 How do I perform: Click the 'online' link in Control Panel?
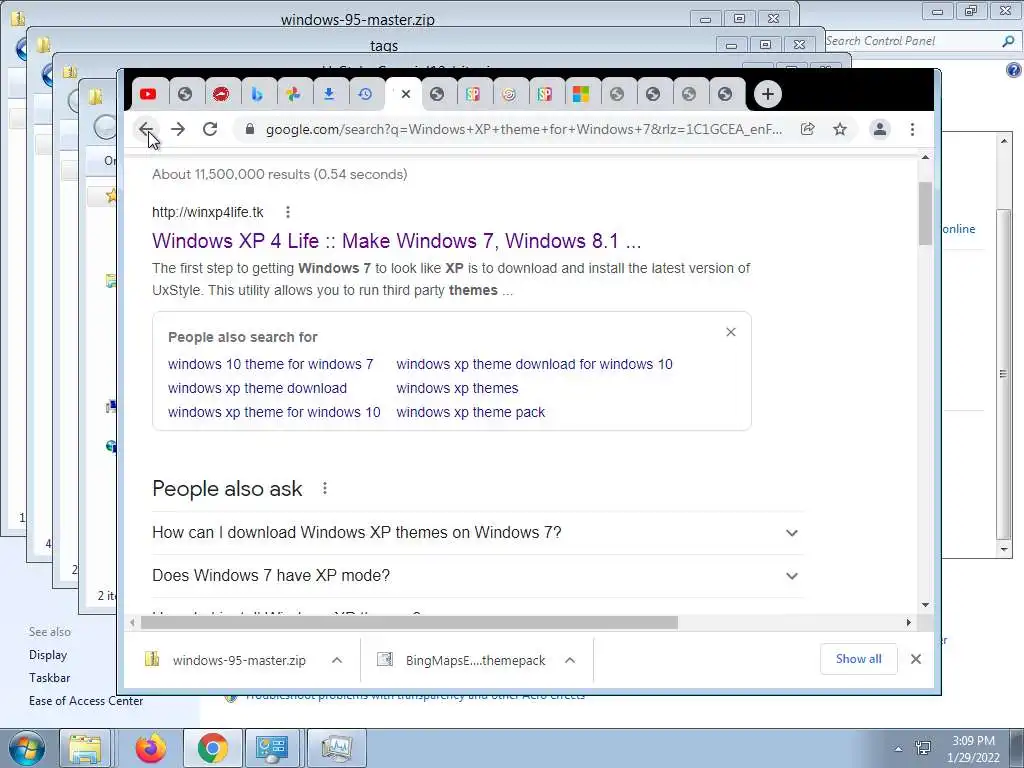click(x=958, y=229)
